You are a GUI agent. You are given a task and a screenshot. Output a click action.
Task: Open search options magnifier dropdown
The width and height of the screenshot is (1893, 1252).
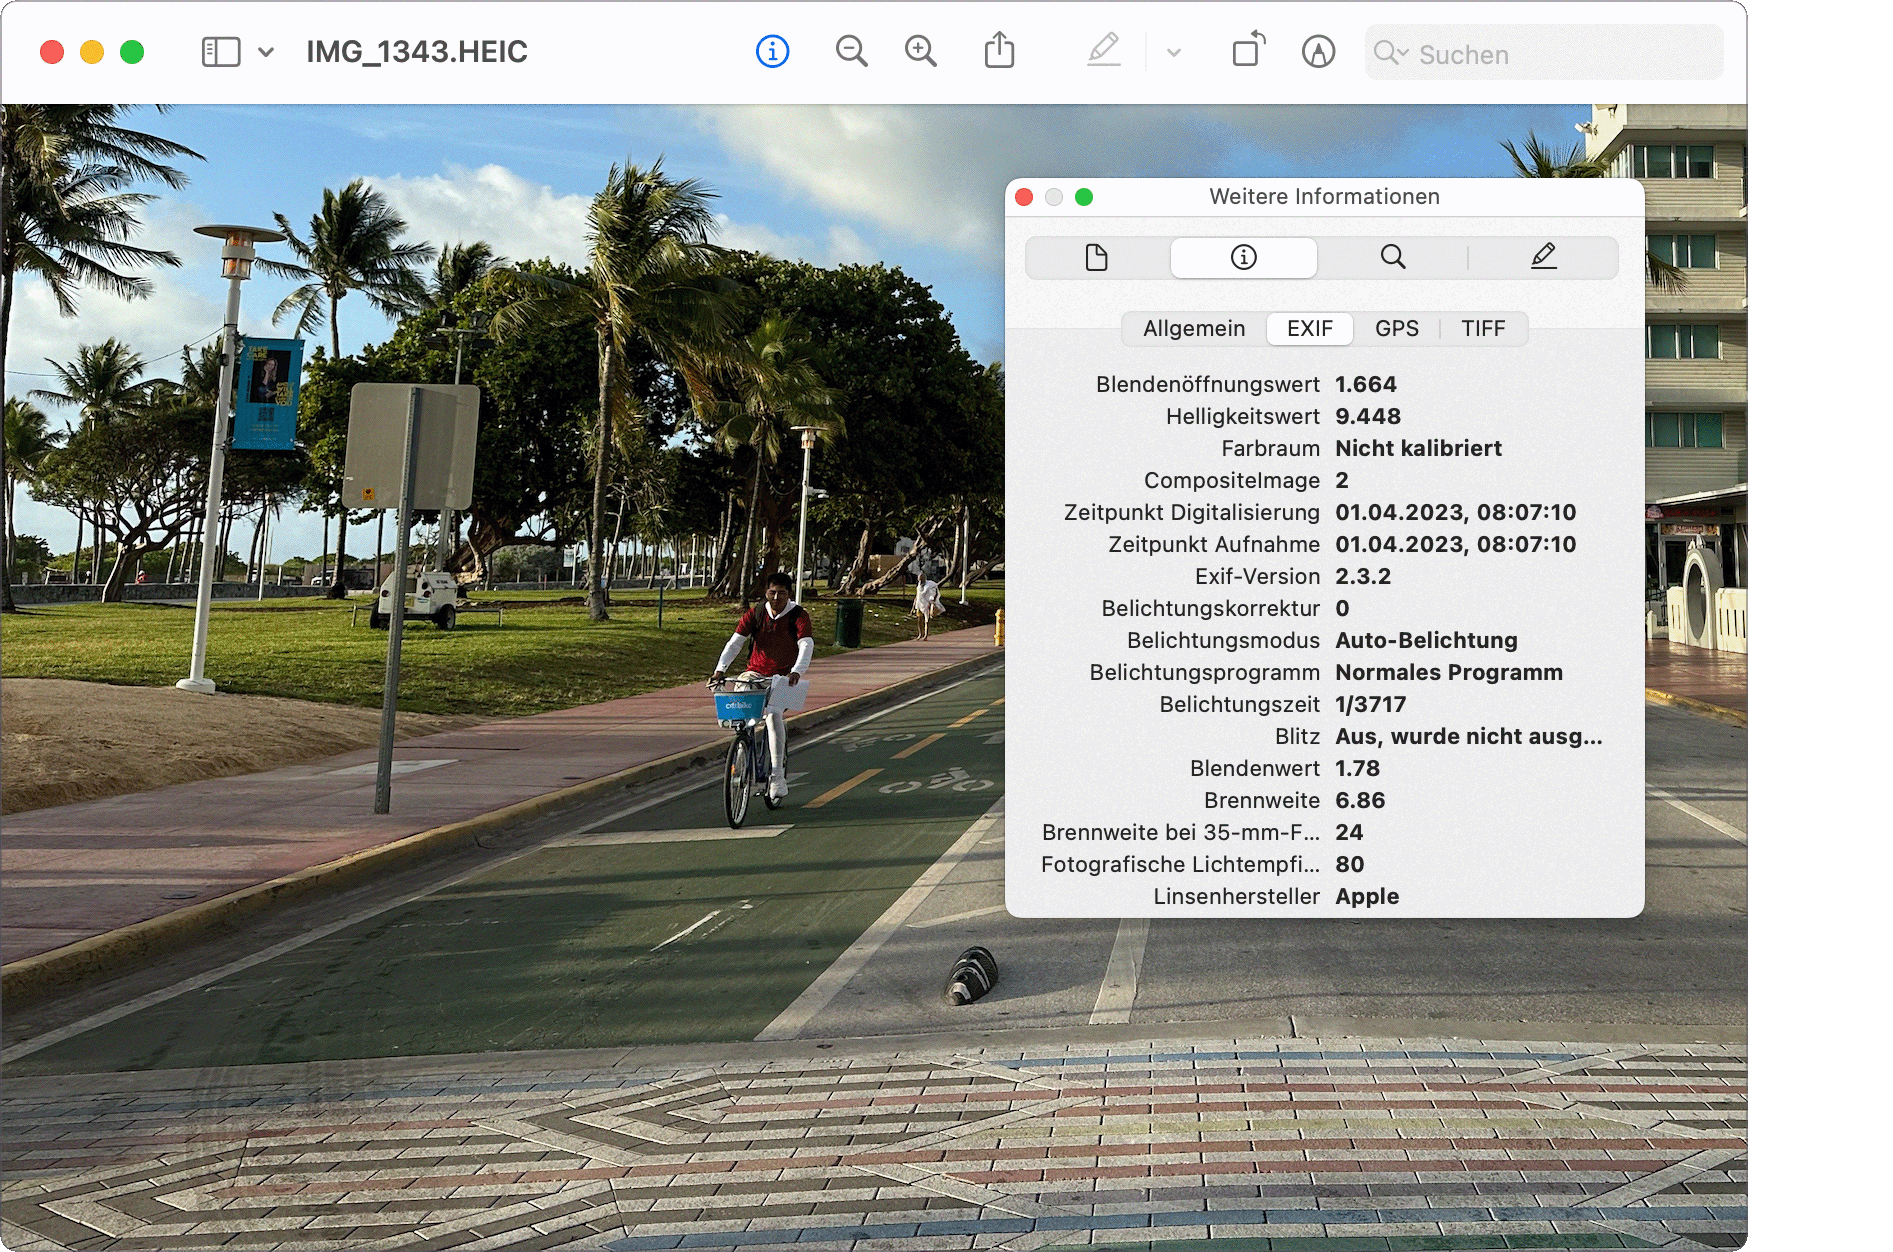1391,52
